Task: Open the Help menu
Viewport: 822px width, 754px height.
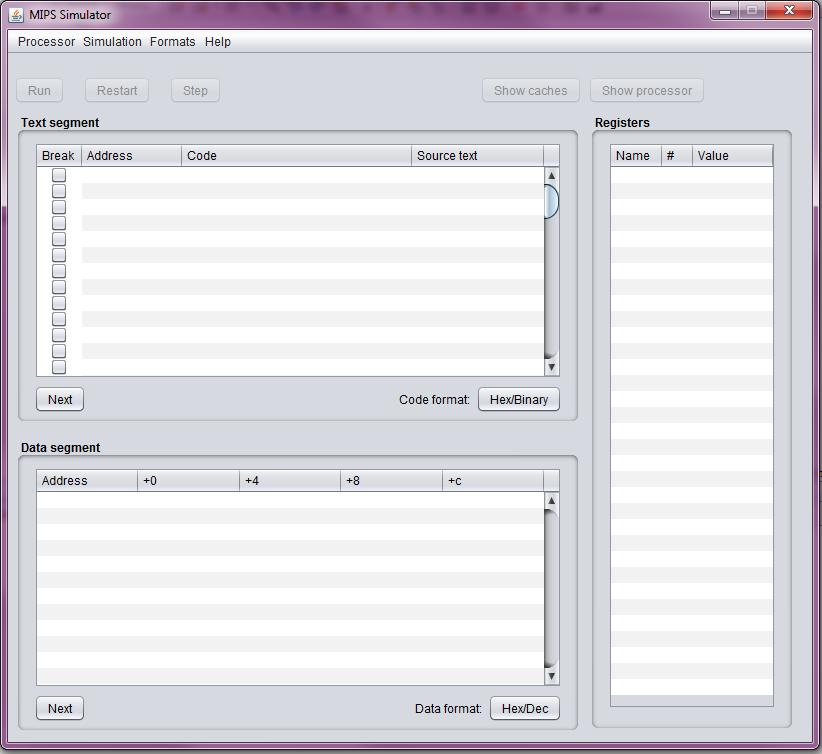Action: 218,42
